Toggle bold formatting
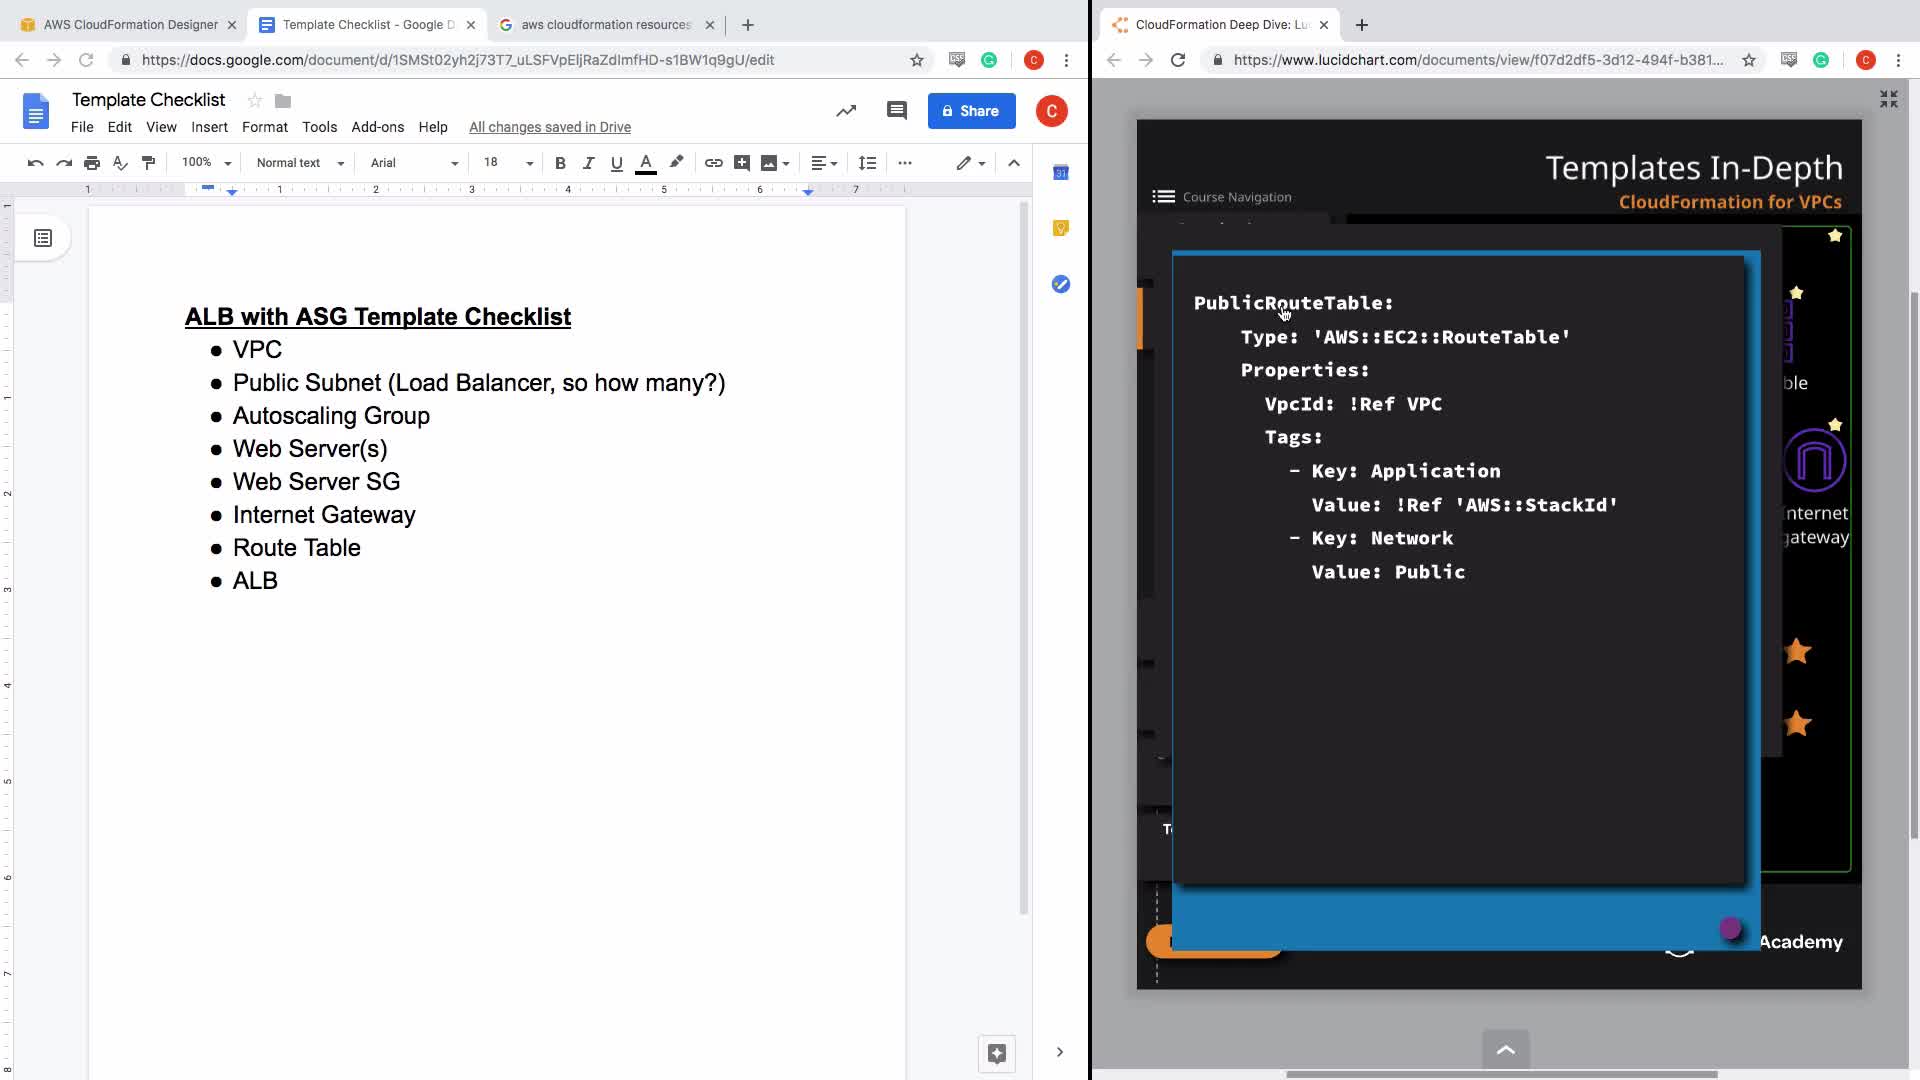Screen dimensions: 1920x1080 click(x=560, y=163)
